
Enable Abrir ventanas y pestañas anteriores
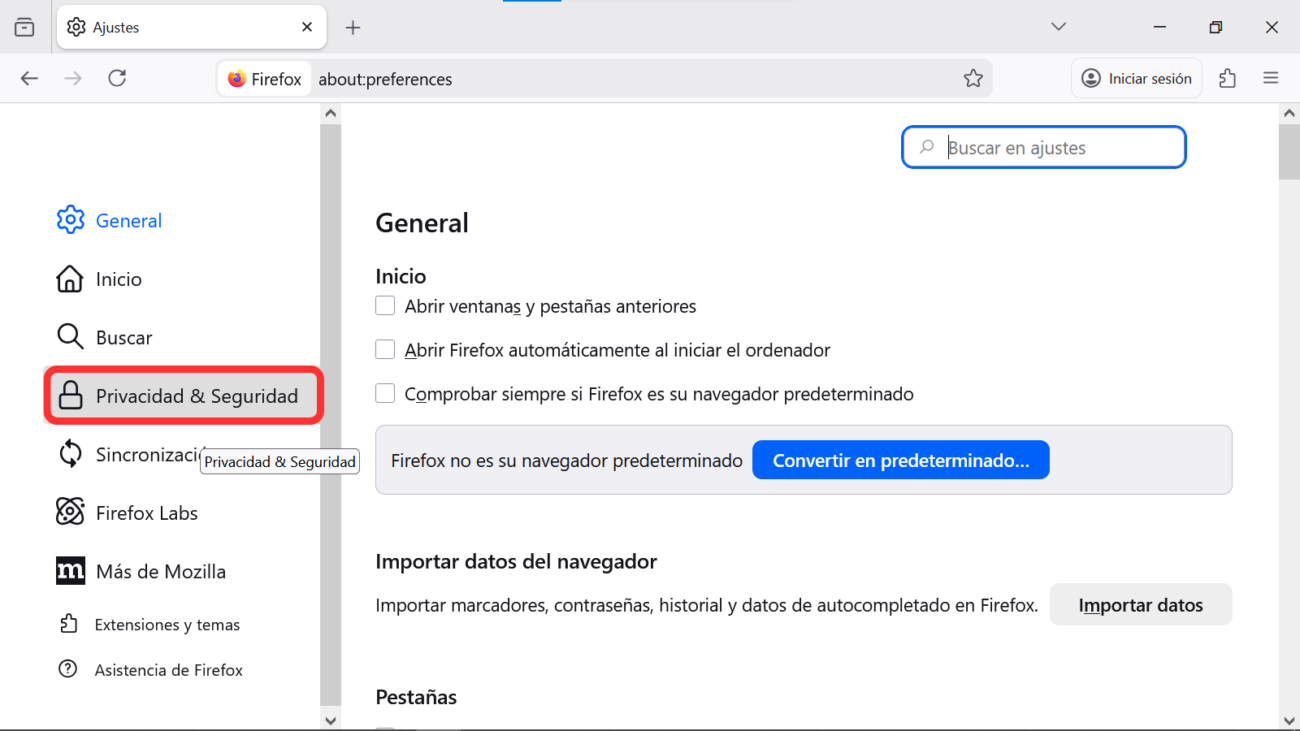tap(385, 306)
